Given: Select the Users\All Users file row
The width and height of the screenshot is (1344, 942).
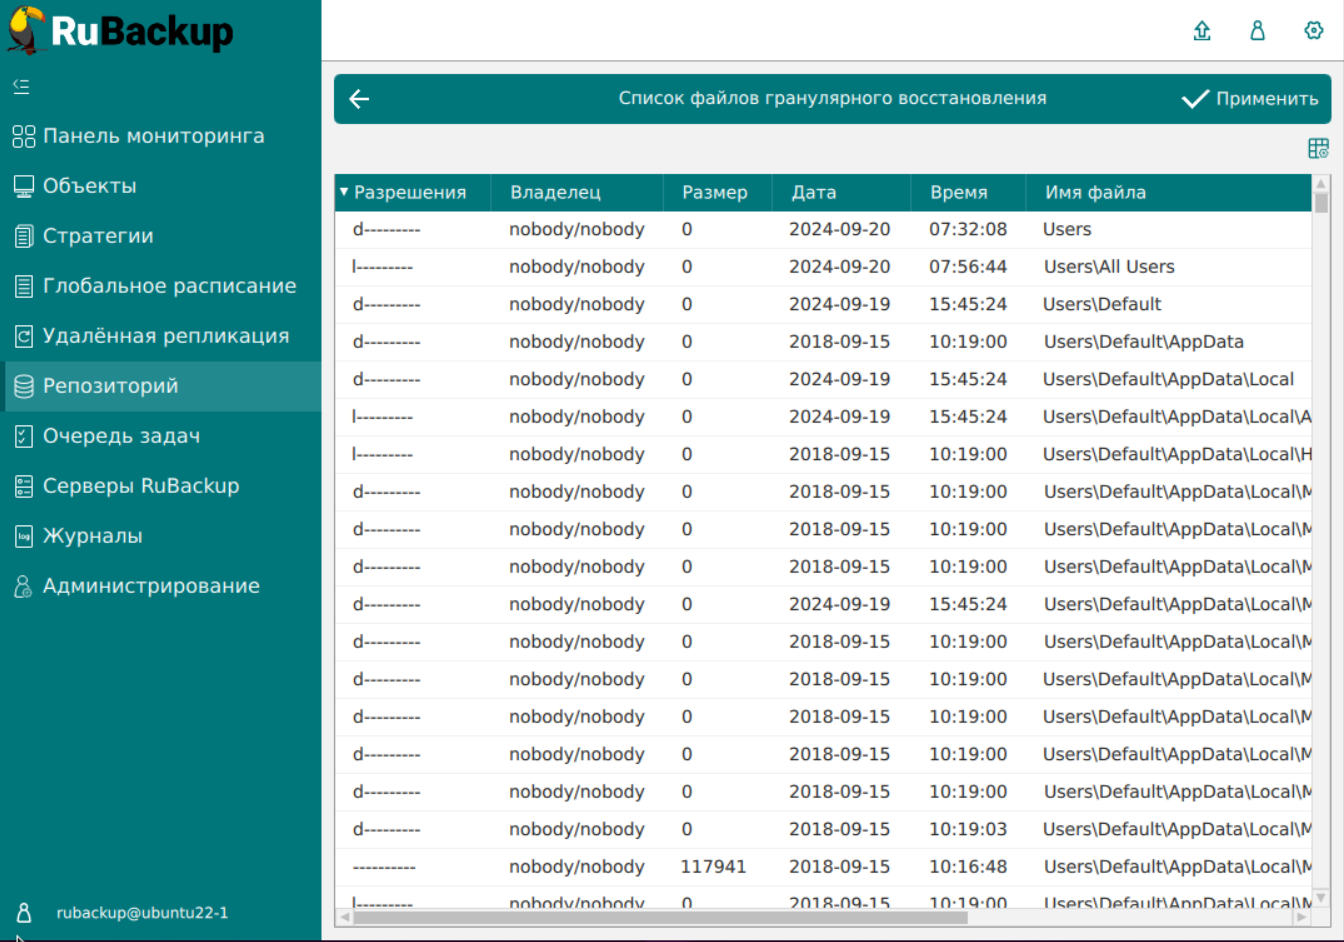Looking at the screenshot, I should 1108,267.
